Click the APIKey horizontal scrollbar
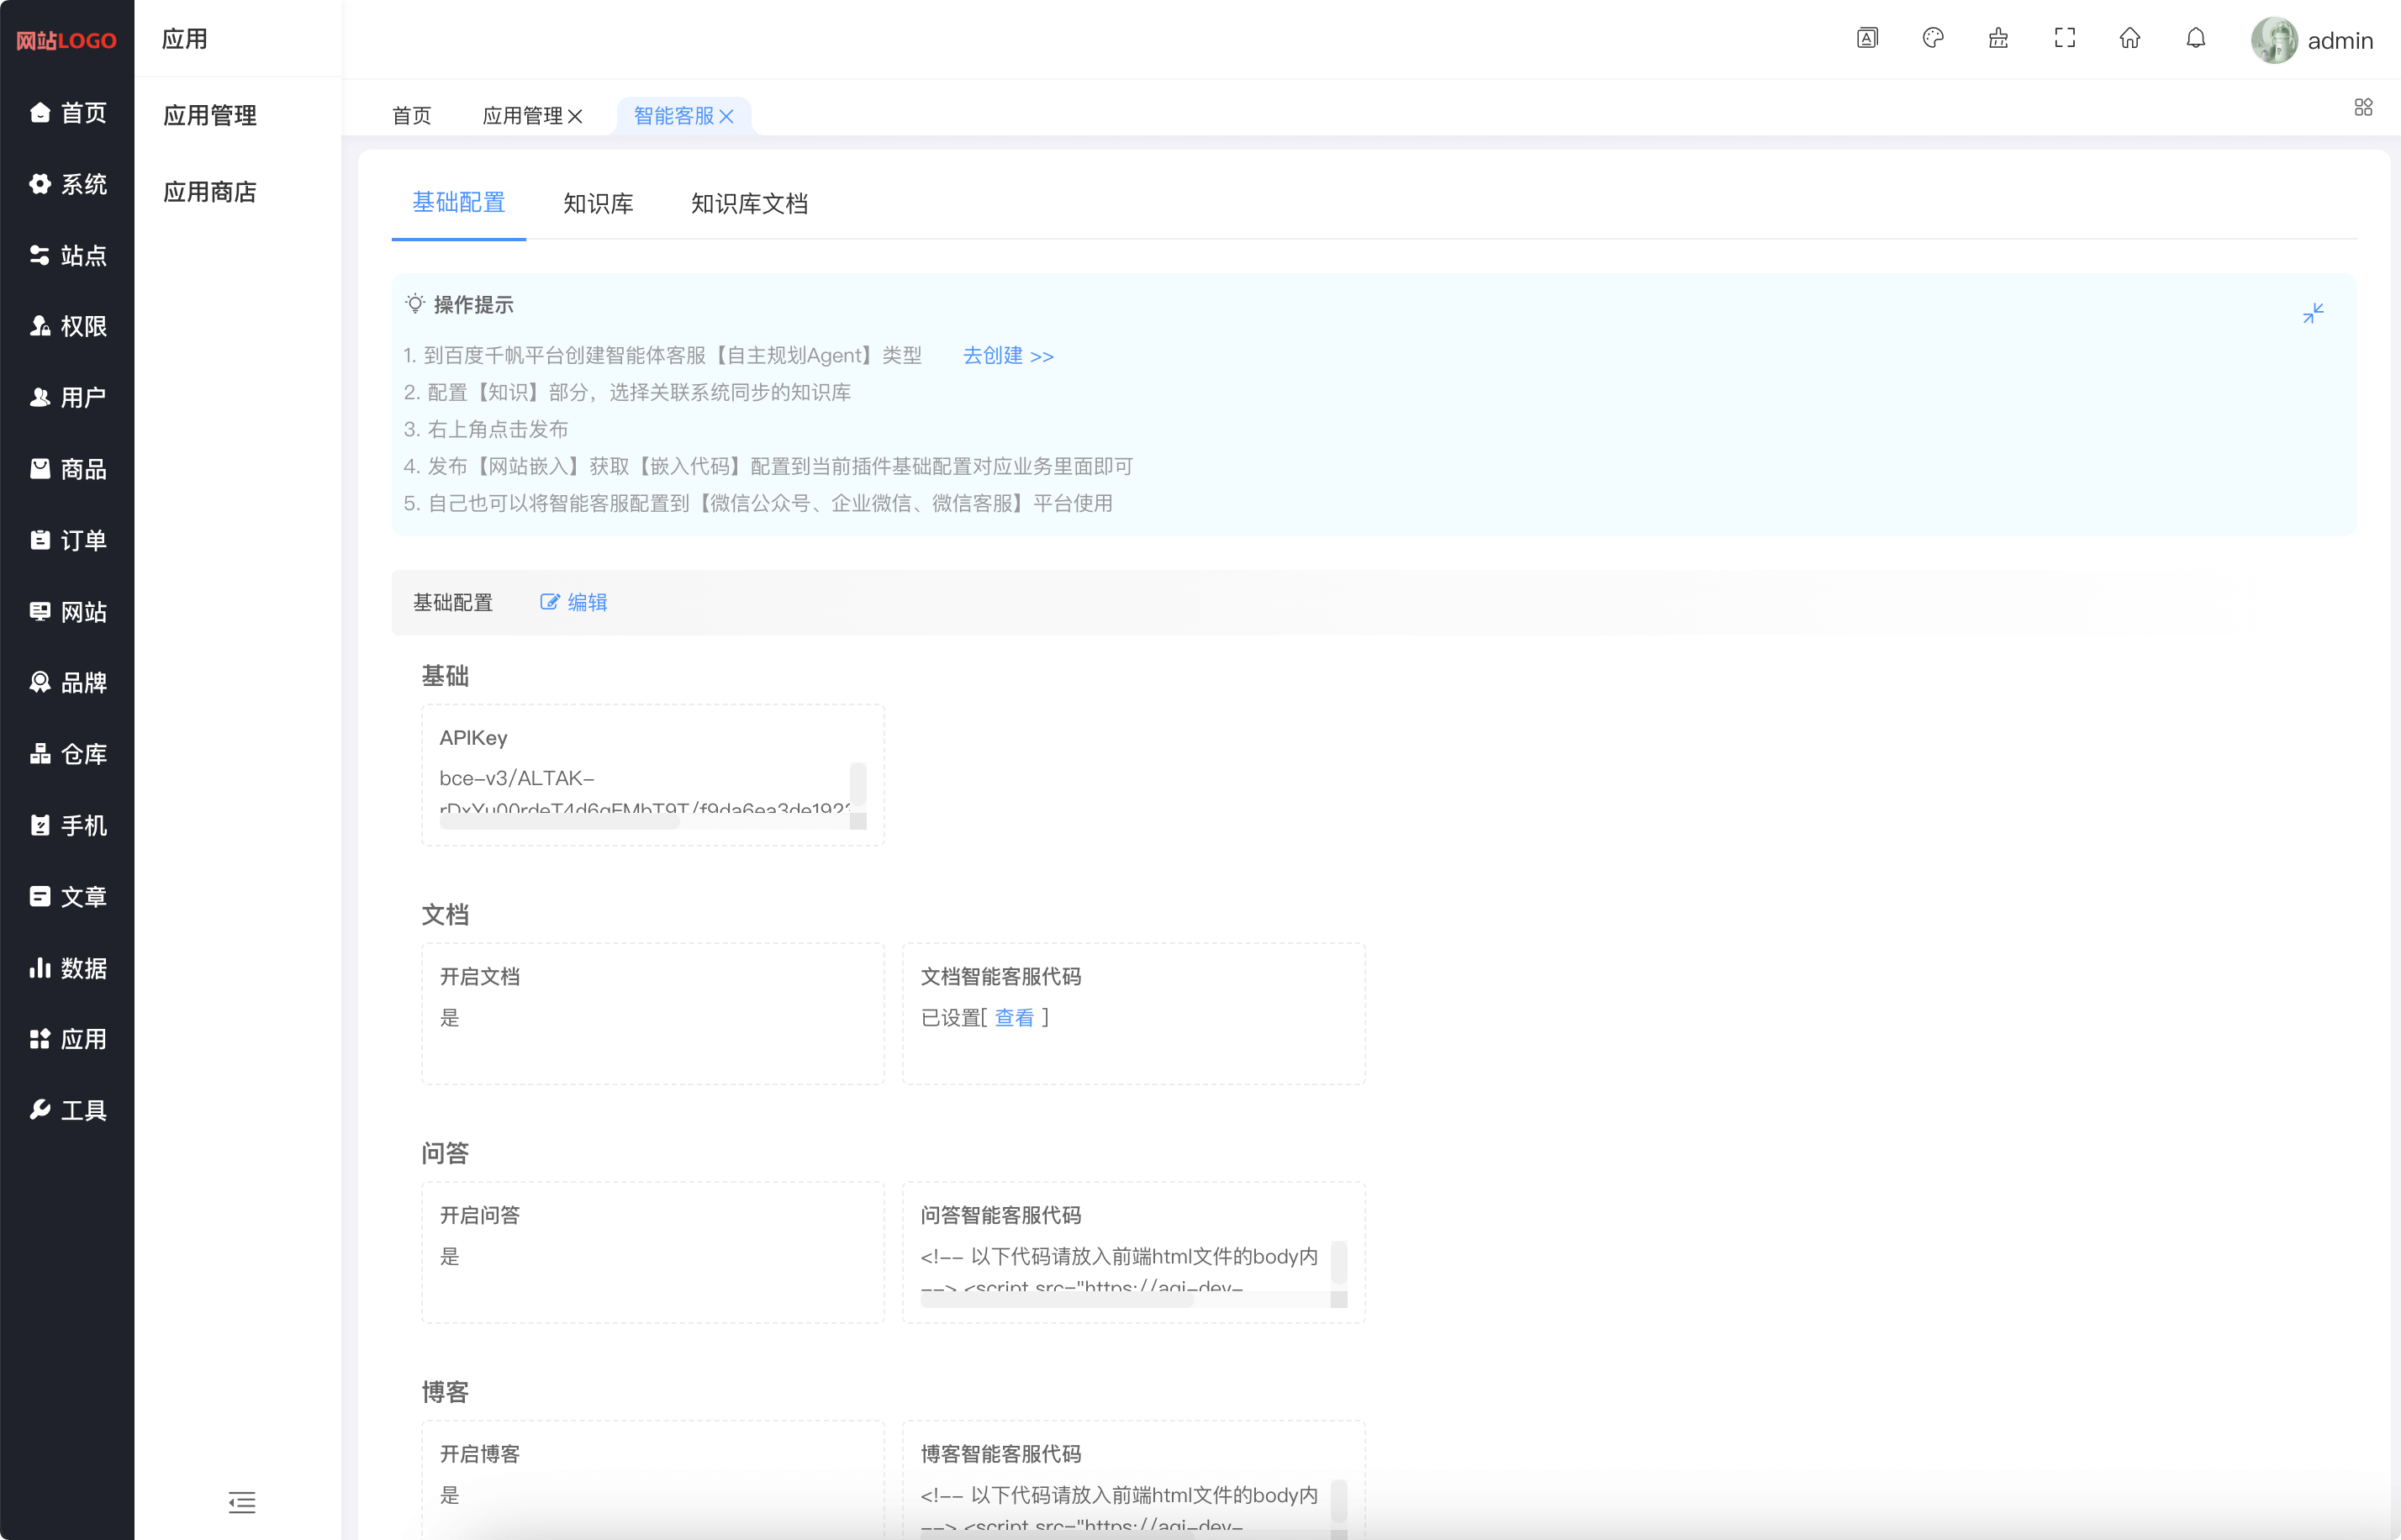This screenshot has width=2401, height=1540. point(560,823)
